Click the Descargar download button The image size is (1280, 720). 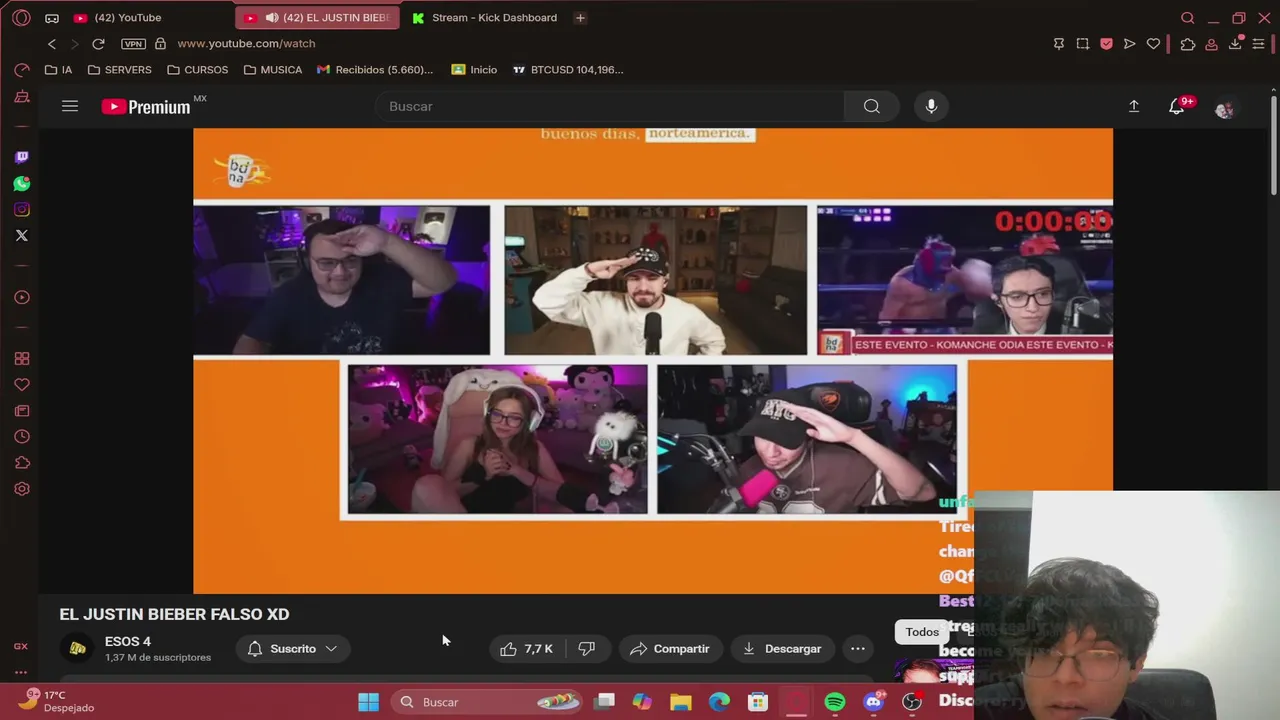(782, 649)
